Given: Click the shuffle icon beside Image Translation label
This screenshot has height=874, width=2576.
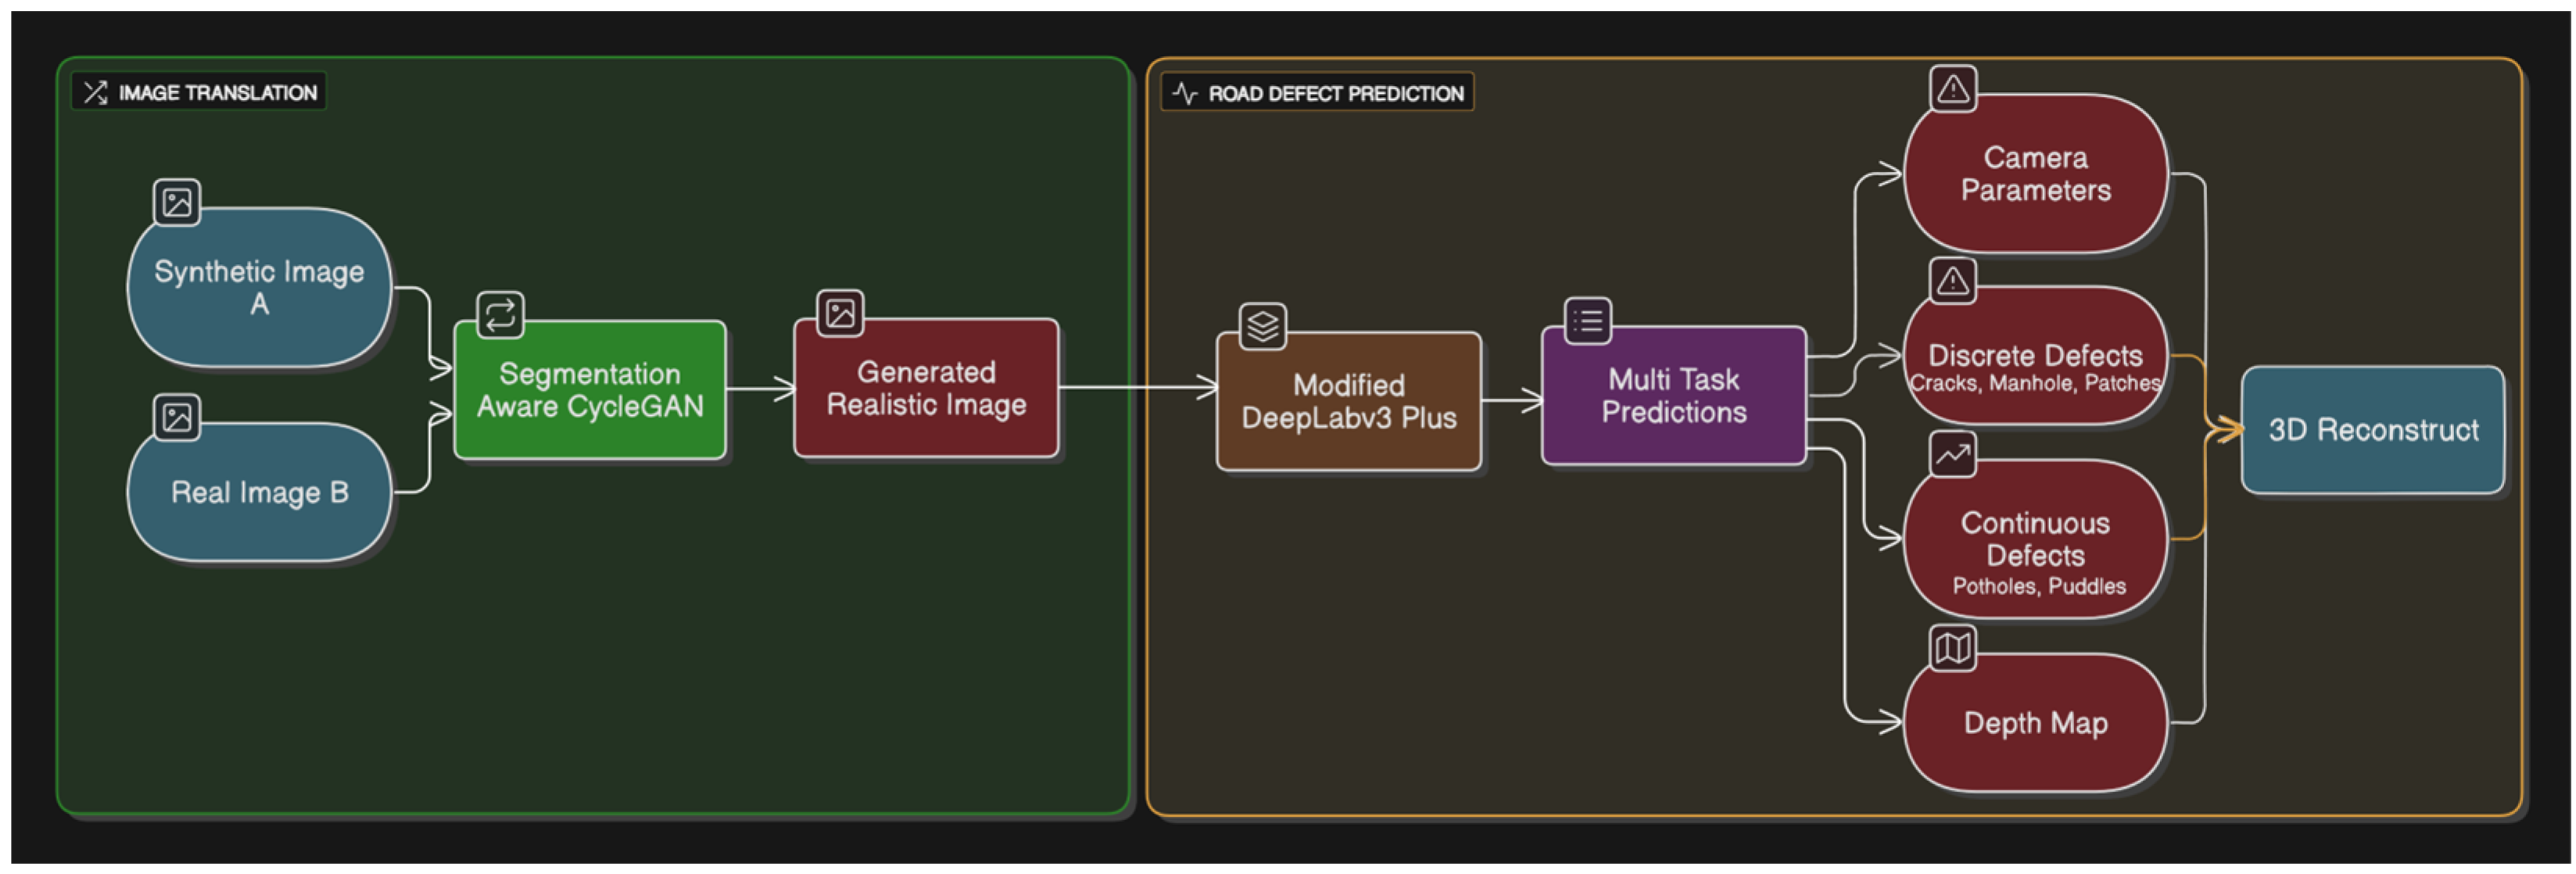Looking at the screenshot, I should pos(96,92).
